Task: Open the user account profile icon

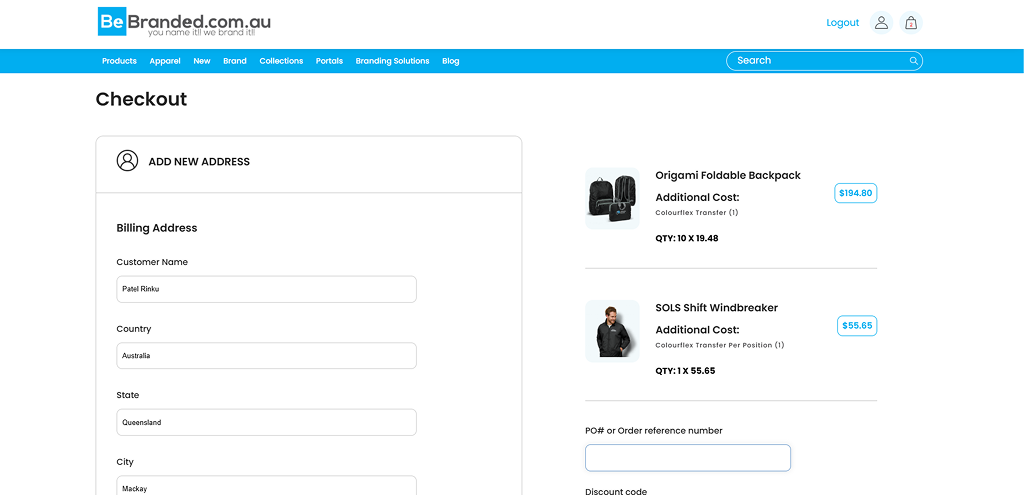Action: (881, 23)
